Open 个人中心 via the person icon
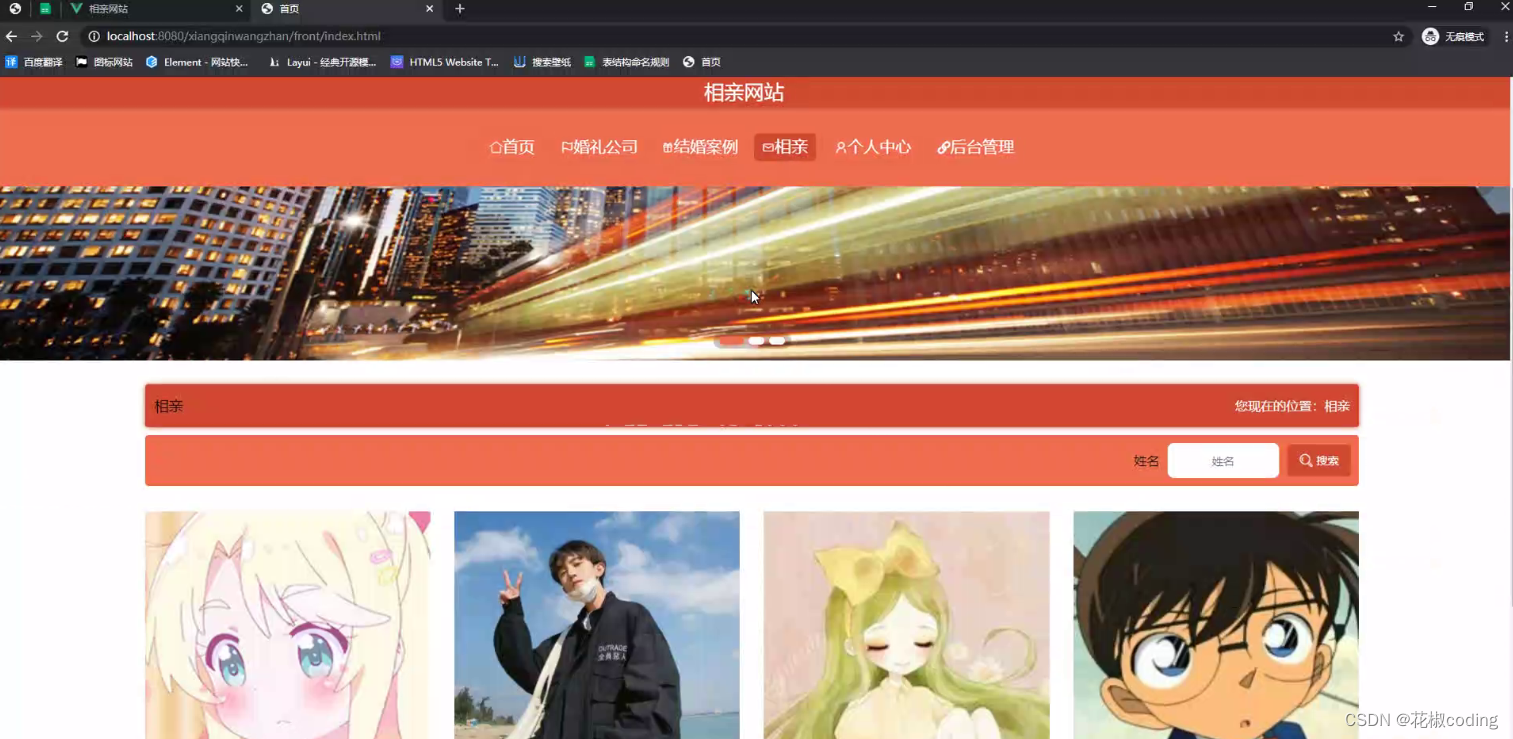Screen dimensions: 1513x739 843,146
